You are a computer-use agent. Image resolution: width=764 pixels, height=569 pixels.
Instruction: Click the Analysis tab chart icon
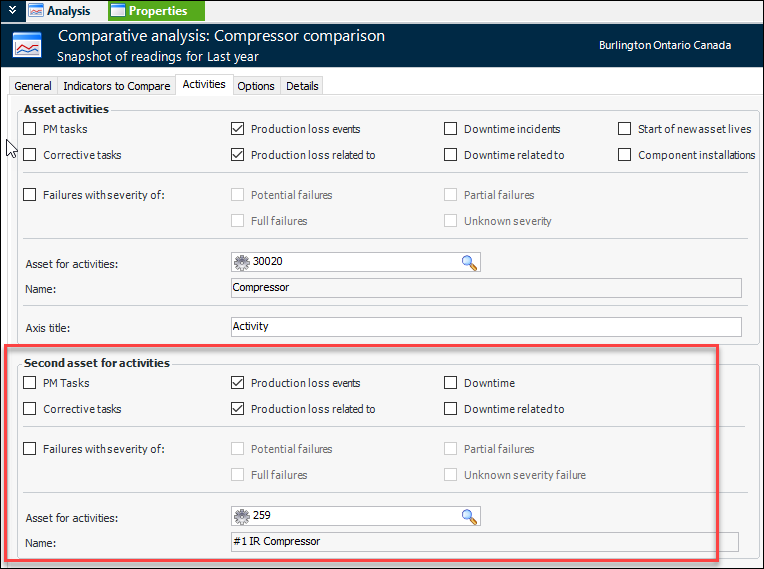[36, 11]
